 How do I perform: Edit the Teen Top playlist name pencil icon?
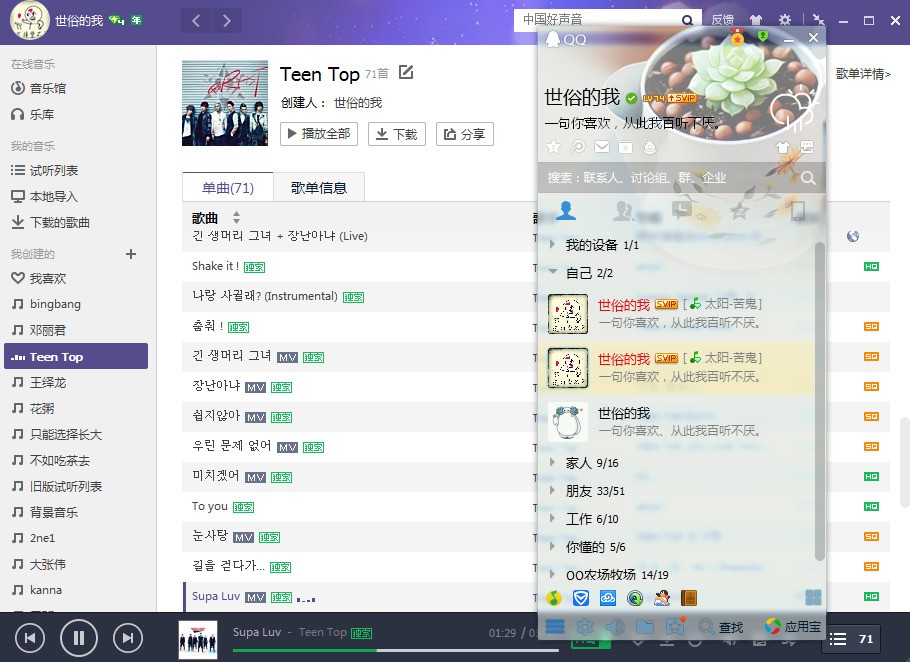[x=406, y=73]
